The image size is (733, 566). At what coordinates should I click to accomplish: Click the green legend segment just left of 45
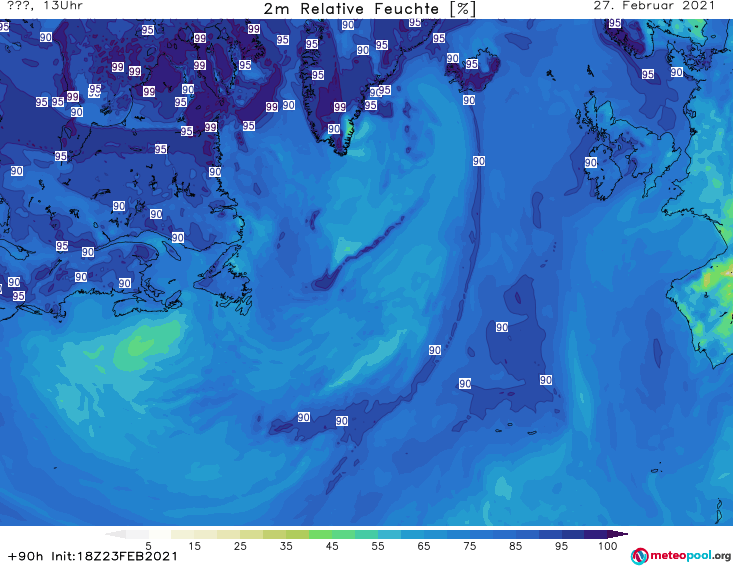pyautogui.click(x=320, y=534)
